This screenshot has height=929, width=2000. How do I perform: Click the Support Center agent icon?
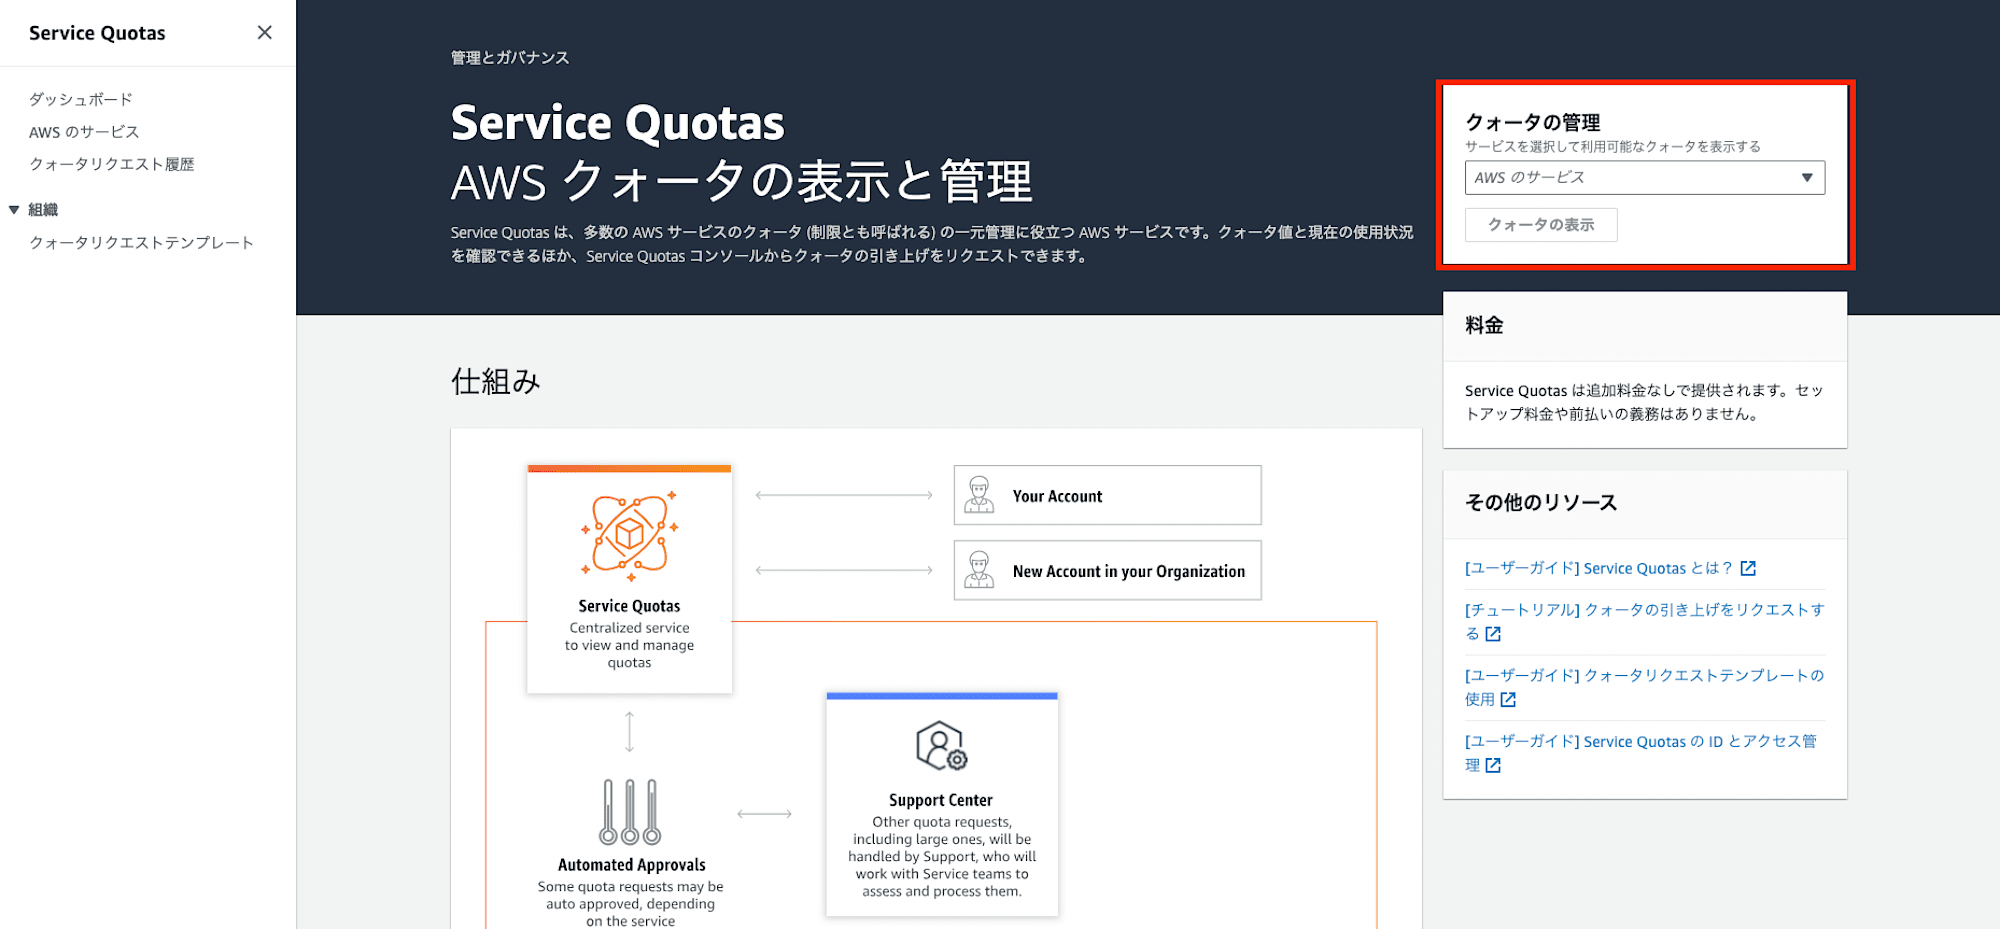[941, 746]
